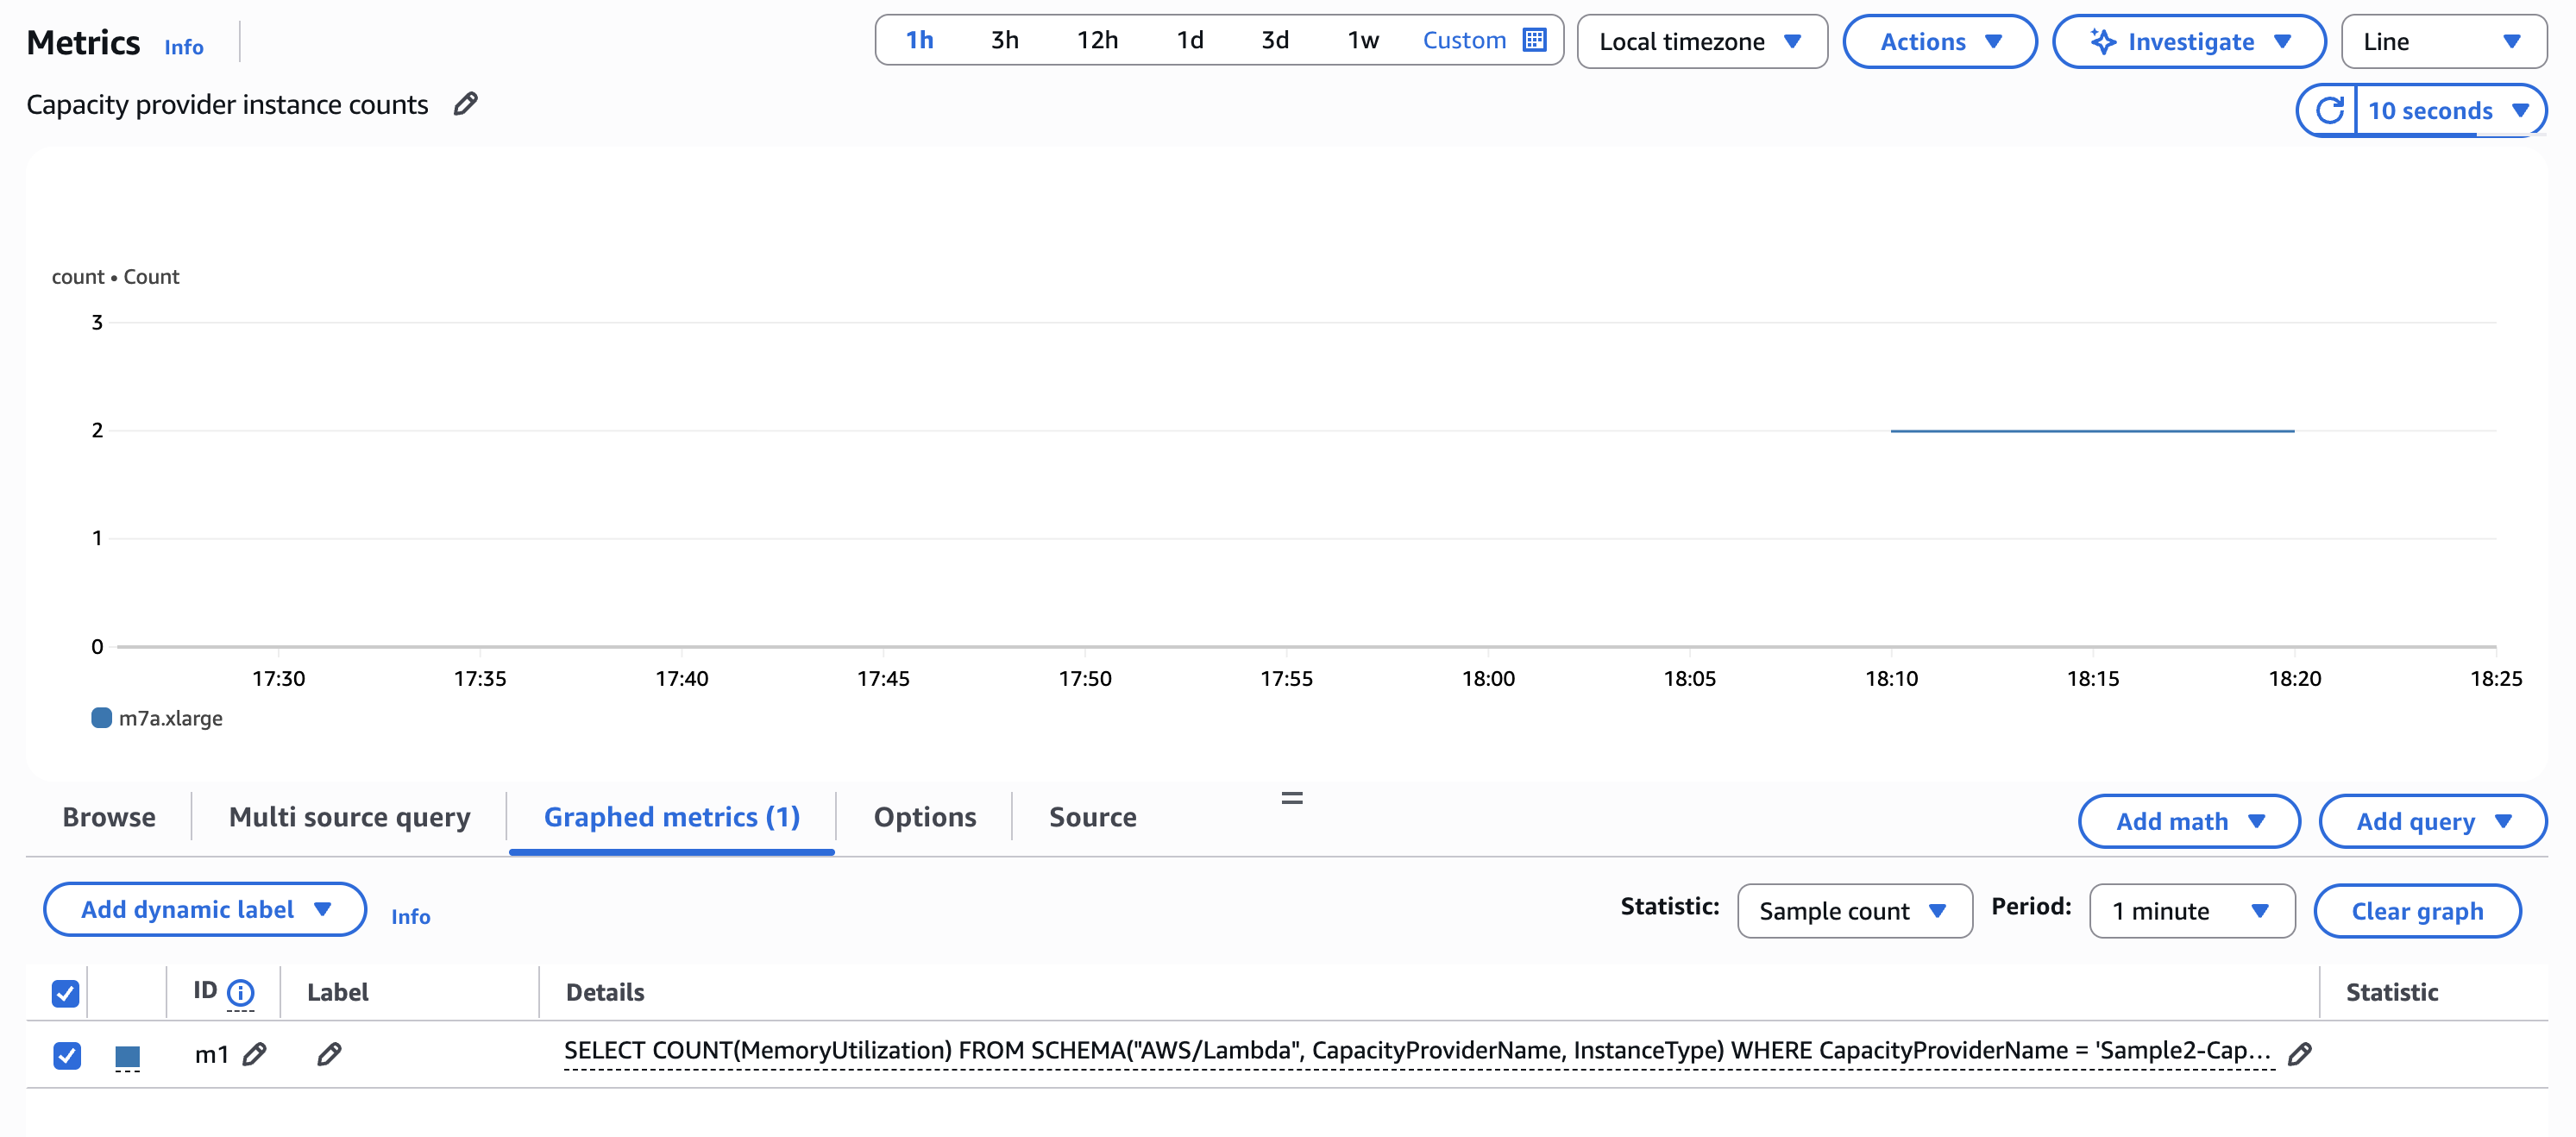Viewport: 2576px width, 1137px height.
Task: Open the Multi source query tab
Action: point(349,817)
